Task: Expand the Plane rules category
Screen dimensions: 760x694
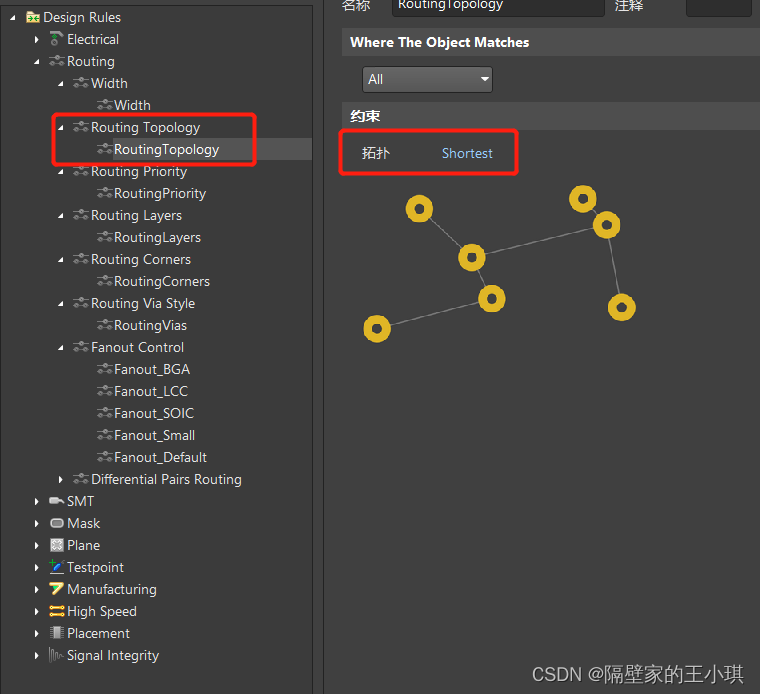Action: [x=36, y=546]
